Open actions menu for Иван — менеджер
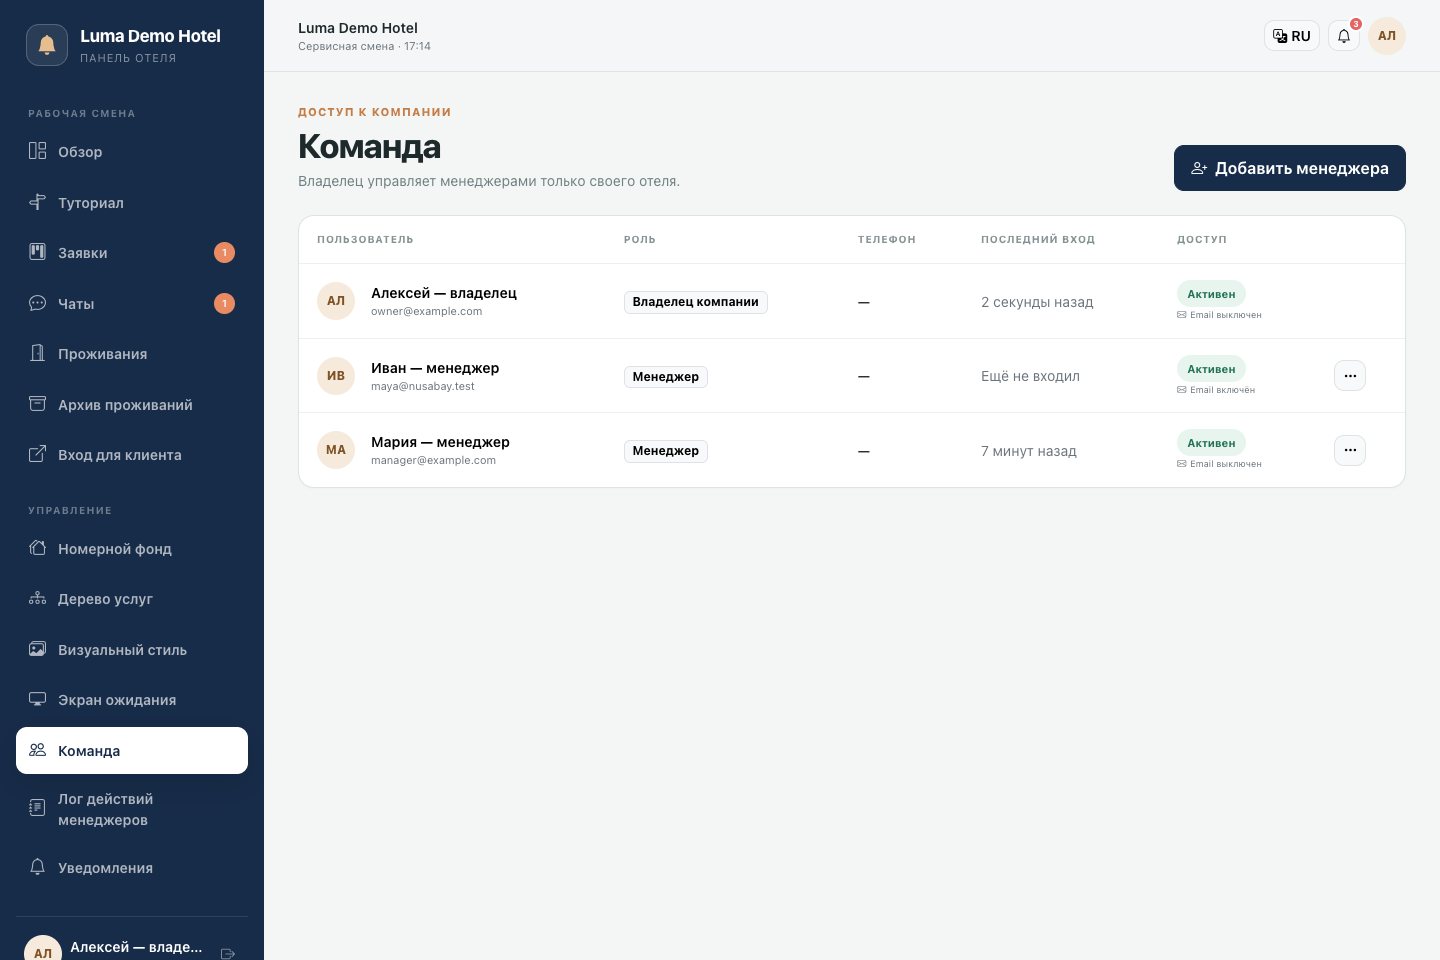The image size is (1440, 960). click(1350, 376)
